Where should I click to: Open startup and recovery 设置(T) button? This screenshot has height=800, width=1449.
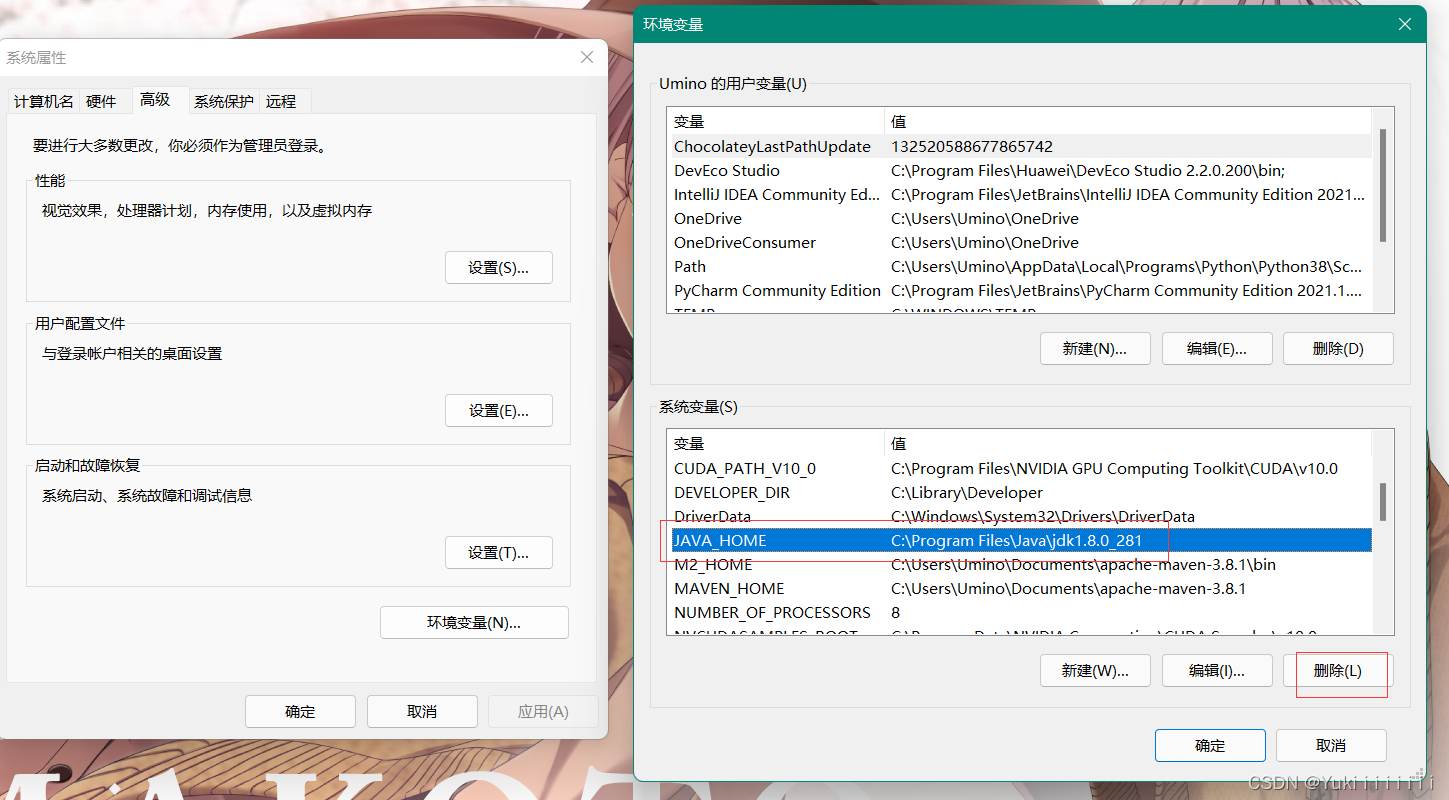[x=498, y=552]
